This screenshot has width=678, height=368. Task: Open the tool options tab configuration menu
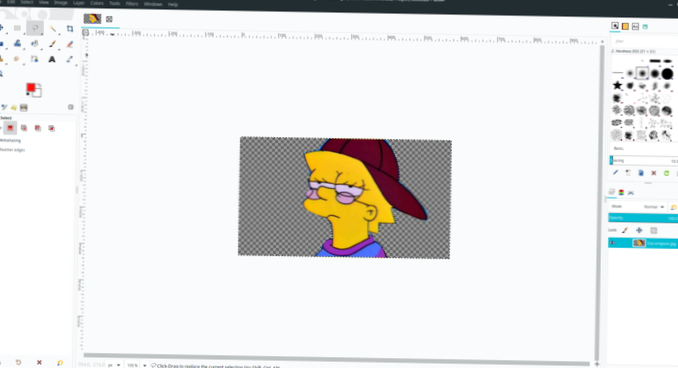70,107
